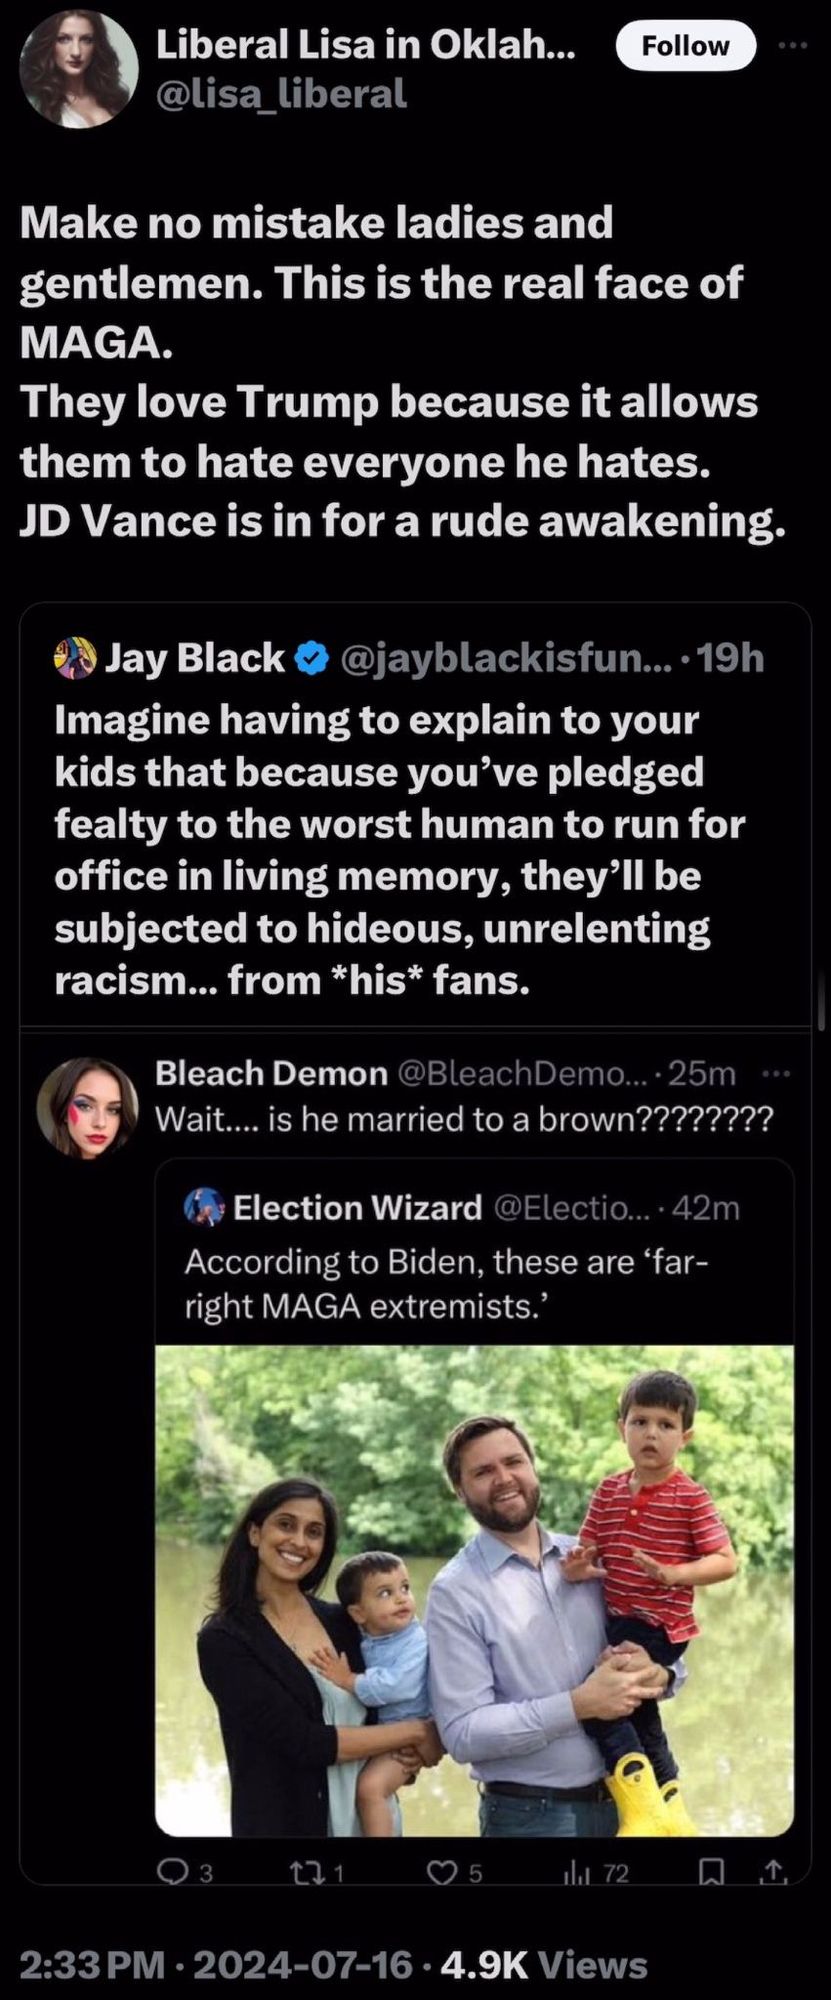This screenshot has width=831, height=2000.
Task: Open more options on the Bleach Demon tweet
Action: click(775, 1074)
